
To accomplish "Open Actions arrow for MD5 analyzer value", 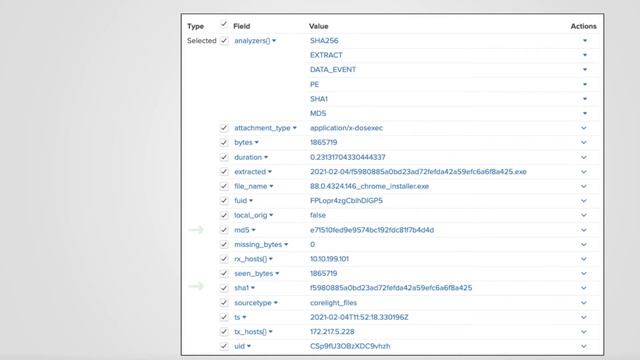I will pyautogui.click(x=584, y=113).
